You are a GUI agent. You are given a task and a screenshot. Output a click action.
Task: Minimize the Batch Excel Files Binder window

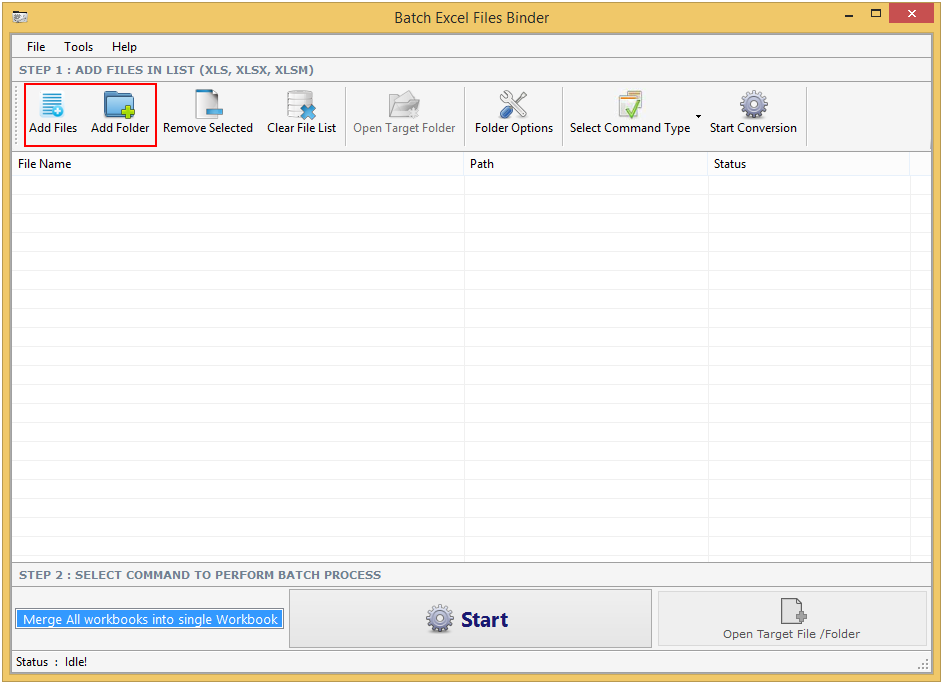[x=849, y=14]
